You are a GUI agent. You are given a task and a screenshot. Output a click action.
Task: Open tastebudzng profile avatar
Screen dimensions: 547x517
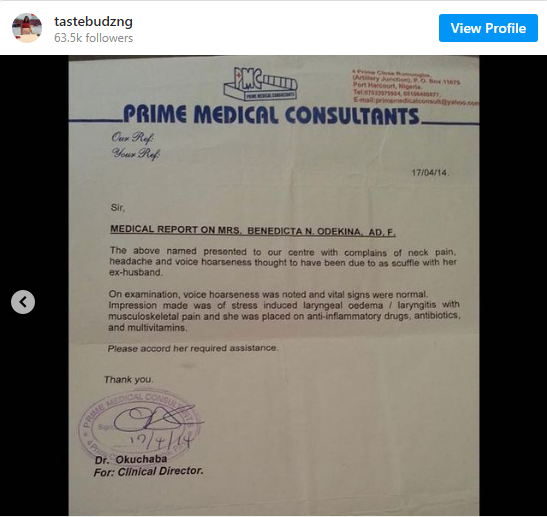click(27, 28)
